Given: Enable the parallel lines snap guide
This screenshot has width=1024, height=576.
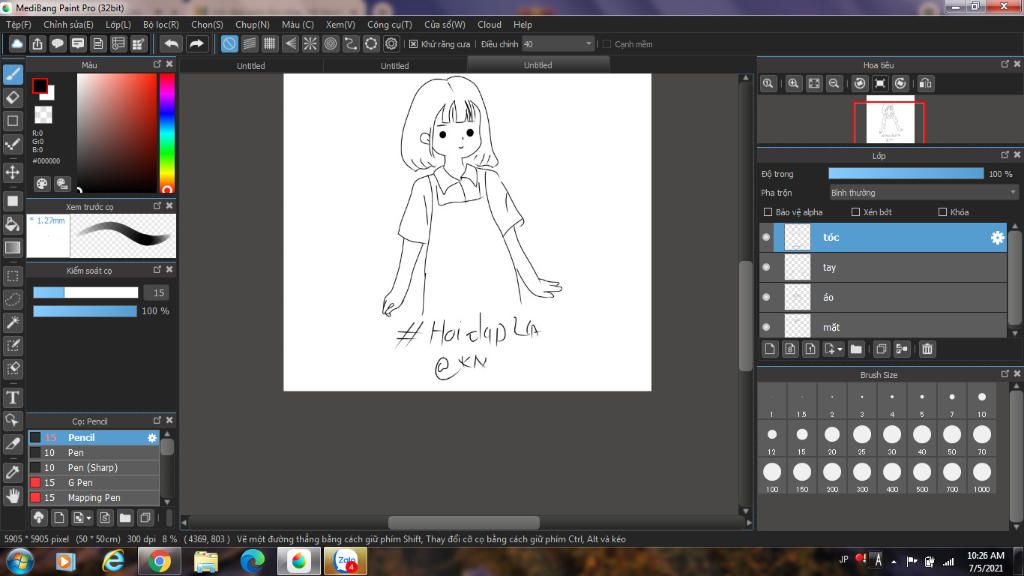Looking at the screenshot, I should point(249,44).
